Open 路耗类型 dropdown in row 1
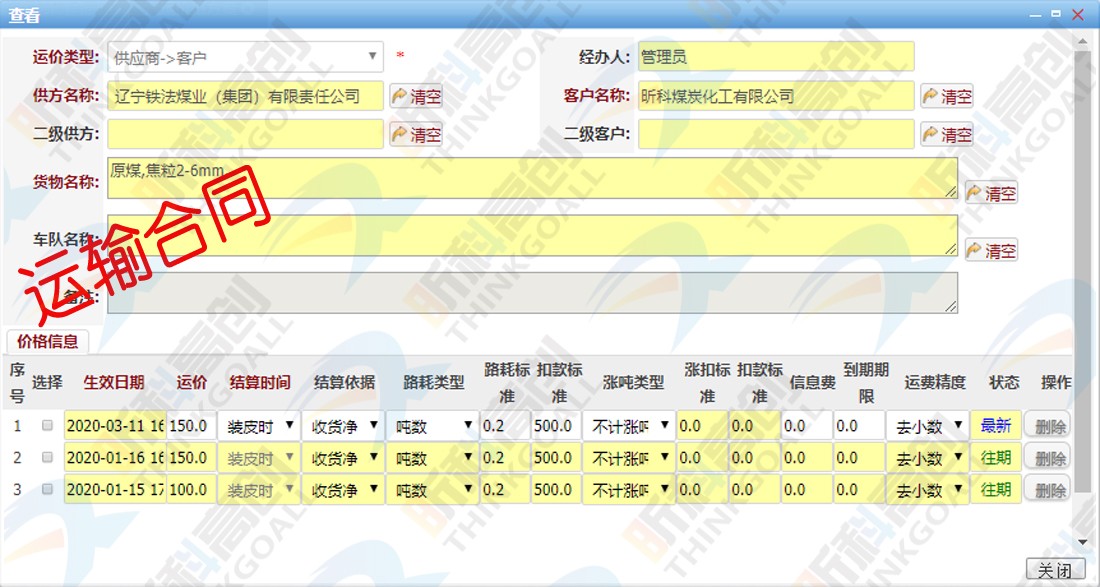Viewport: 1100px width, 587px height. 433,426
